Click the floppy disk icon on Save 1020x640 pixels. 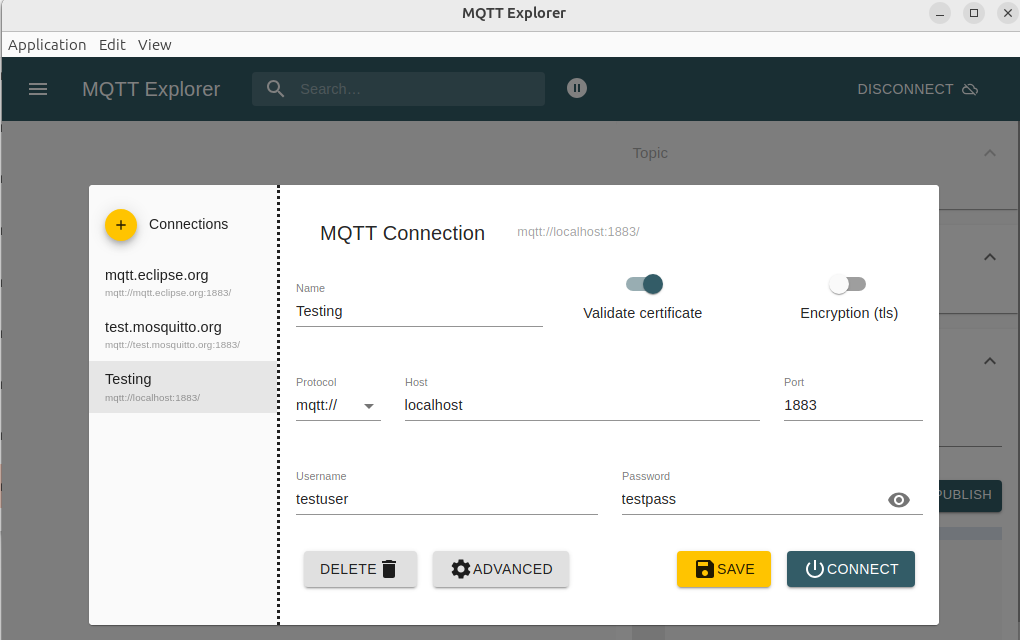pos(704,569)
